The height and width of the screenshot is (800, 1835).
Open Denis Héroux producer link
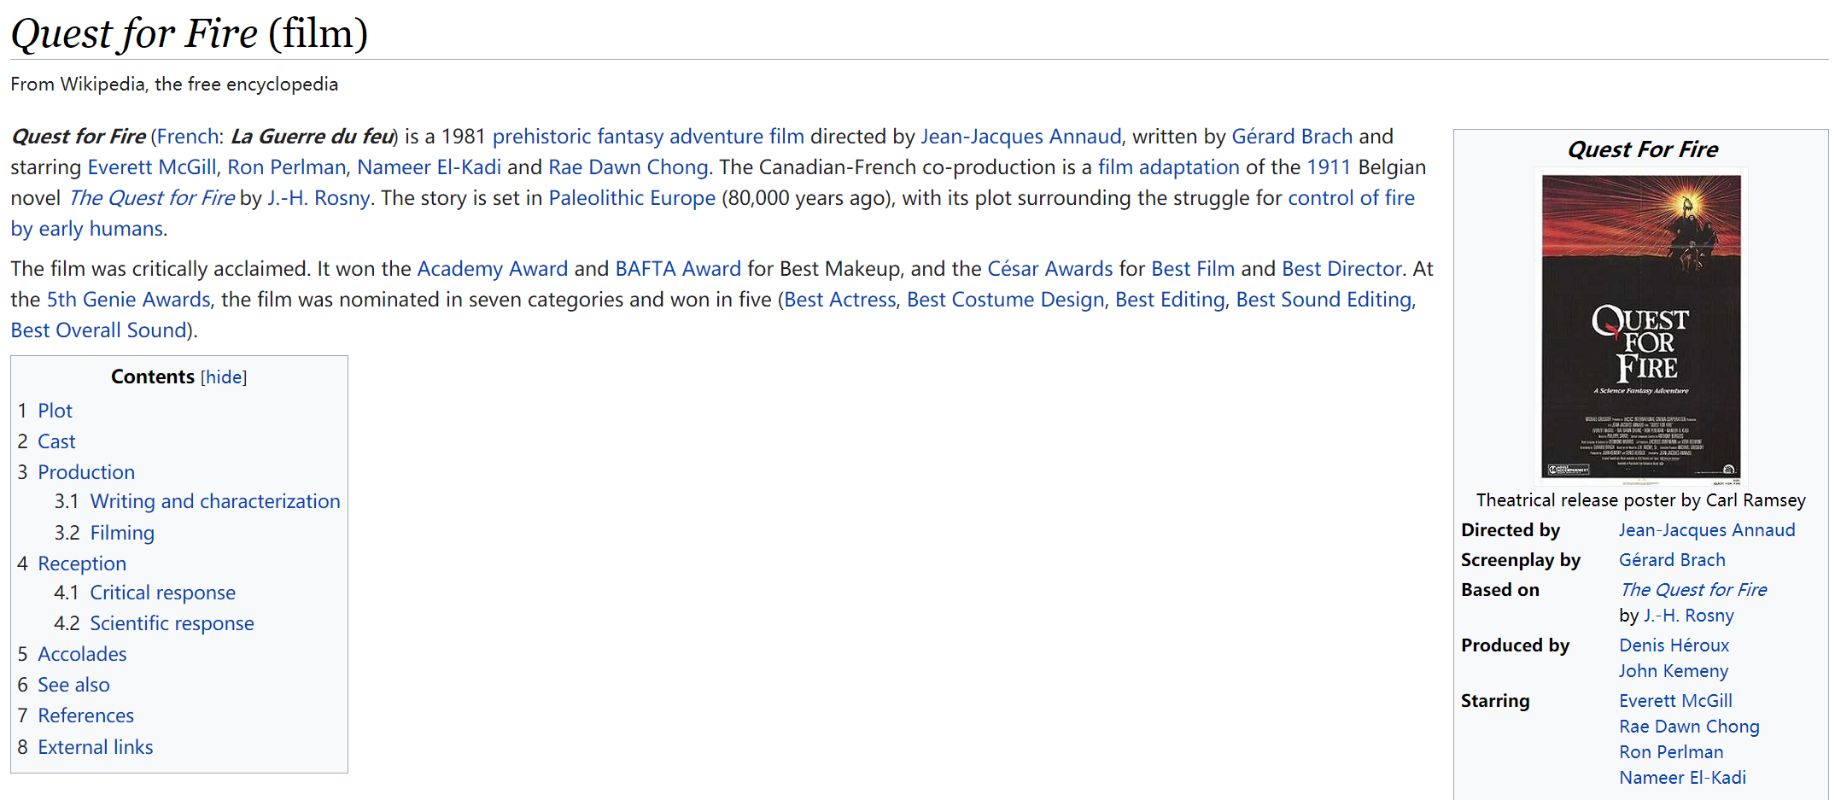1674,645
